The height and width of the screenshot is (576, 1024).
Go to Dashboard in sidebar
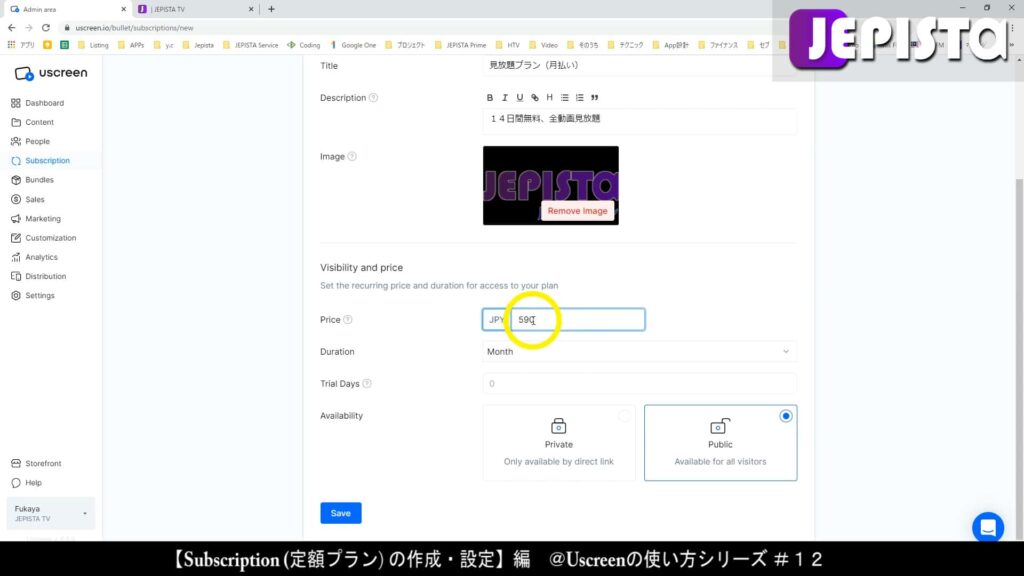tap(38, 103)
